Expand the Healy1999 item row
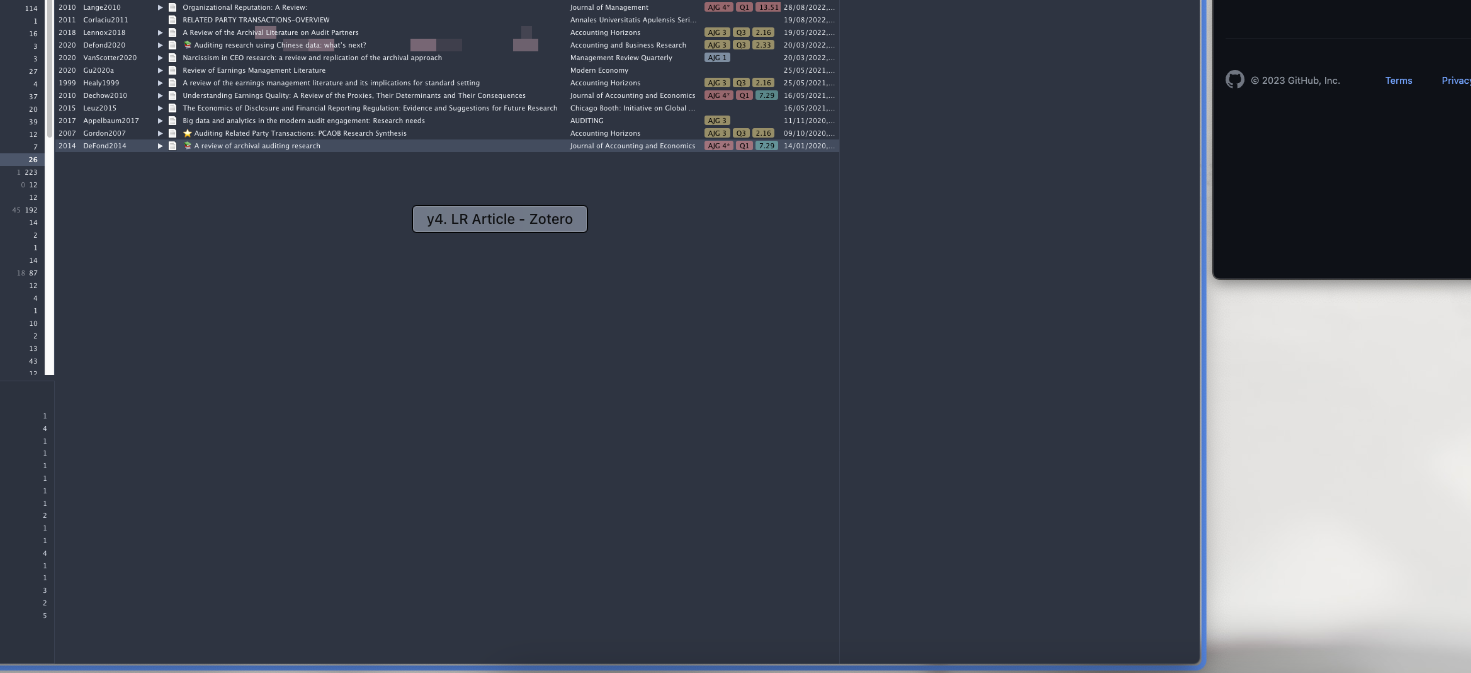 point(160,82)
